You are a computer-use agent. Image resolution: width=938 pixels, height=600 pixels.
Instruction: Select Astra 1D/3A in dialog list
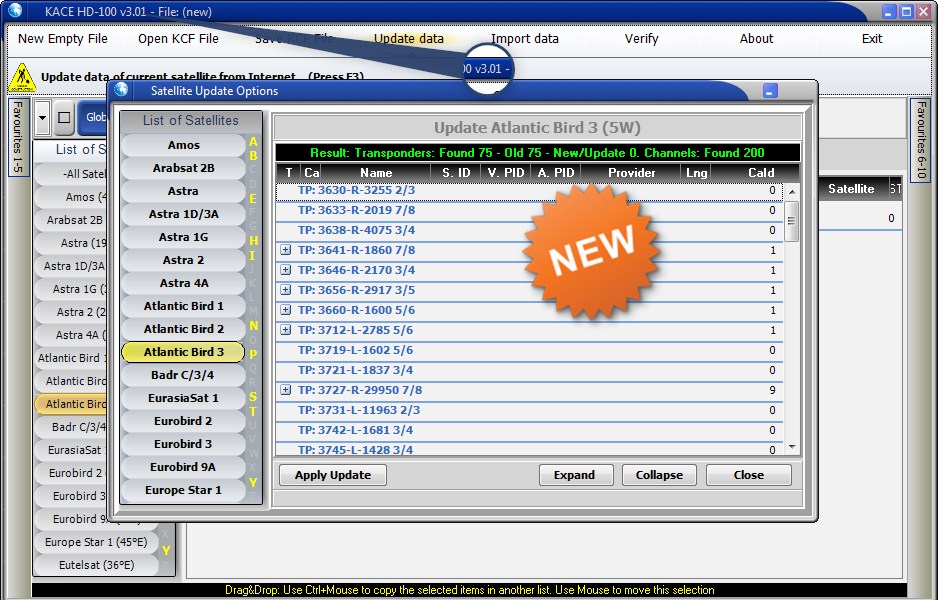pyautogui.click(x=184, y=214)
